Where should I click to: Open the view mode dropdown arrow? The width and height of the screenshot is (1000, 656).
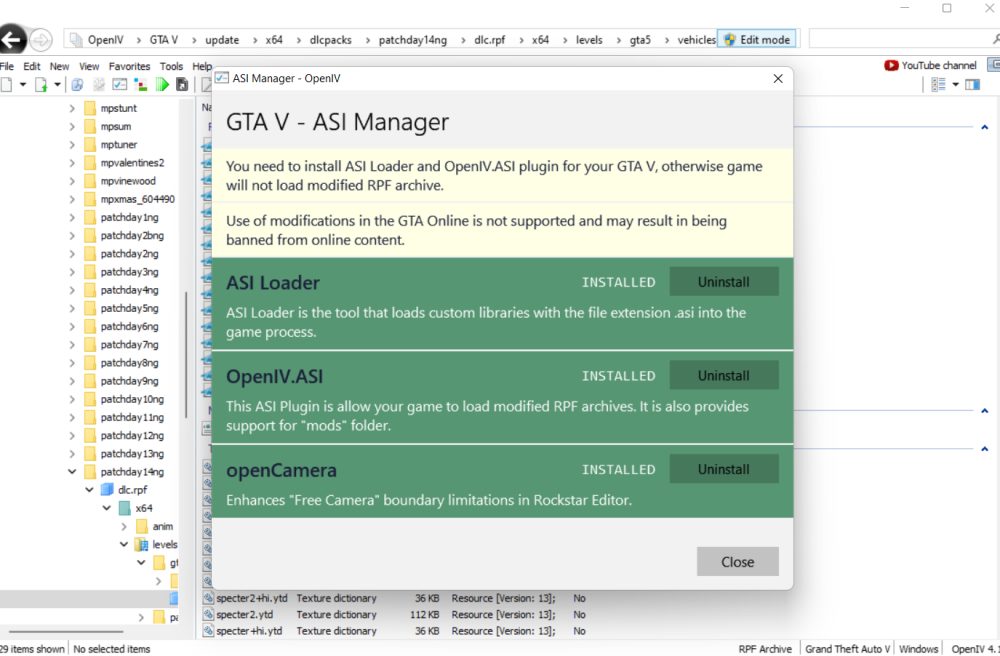(955, 84)
